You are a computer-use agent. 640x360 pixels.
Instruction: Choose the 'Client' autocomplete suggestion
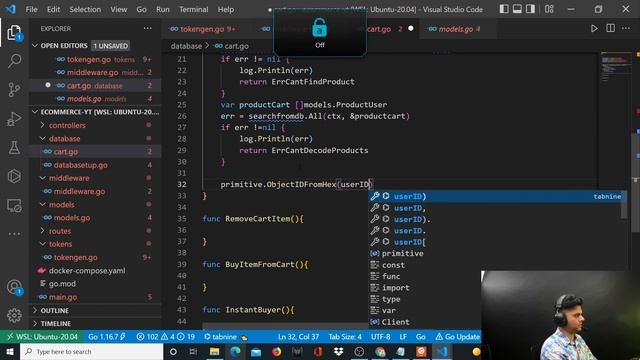pyautogui.click(x=424, y=322)
